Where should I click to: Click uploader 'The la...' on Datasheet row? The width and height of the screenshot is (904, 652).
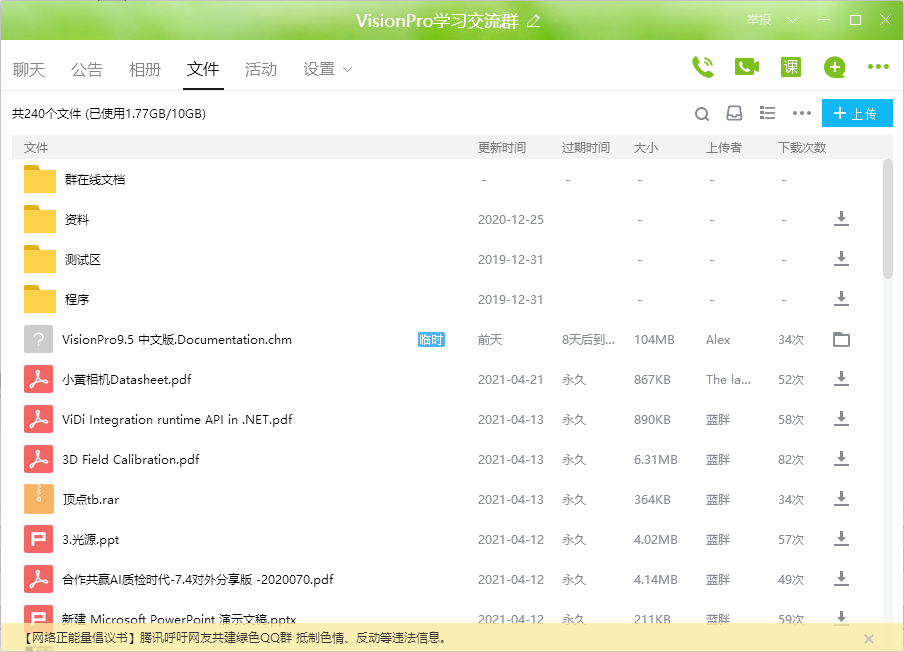point(728,379)
